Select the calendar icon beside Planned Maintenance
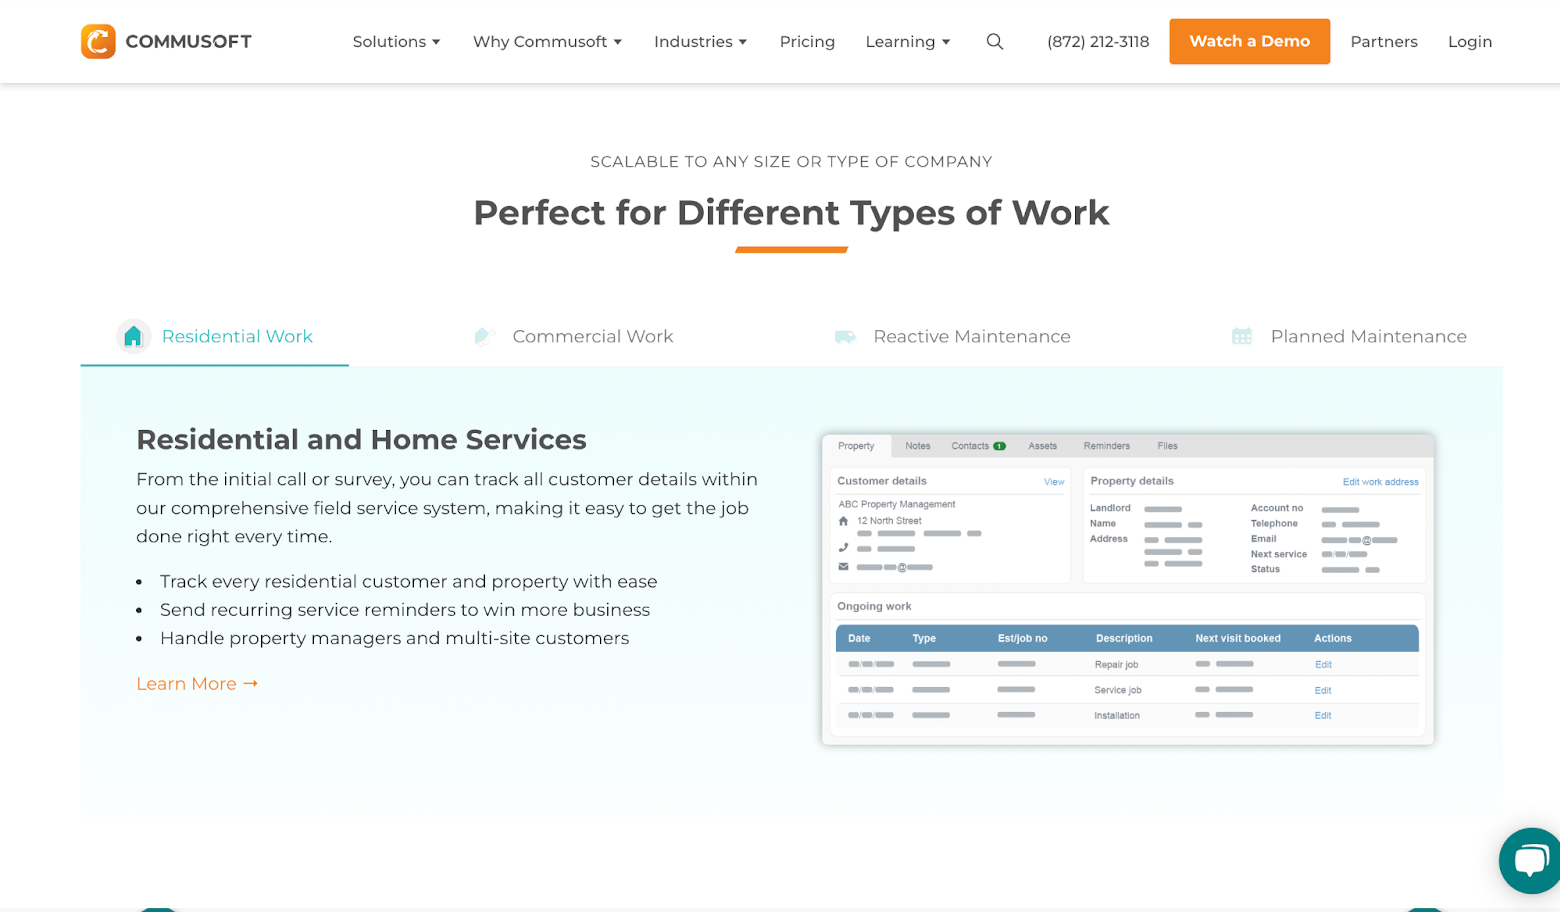Screen dimensions: 1560x912 [1241, 336]
